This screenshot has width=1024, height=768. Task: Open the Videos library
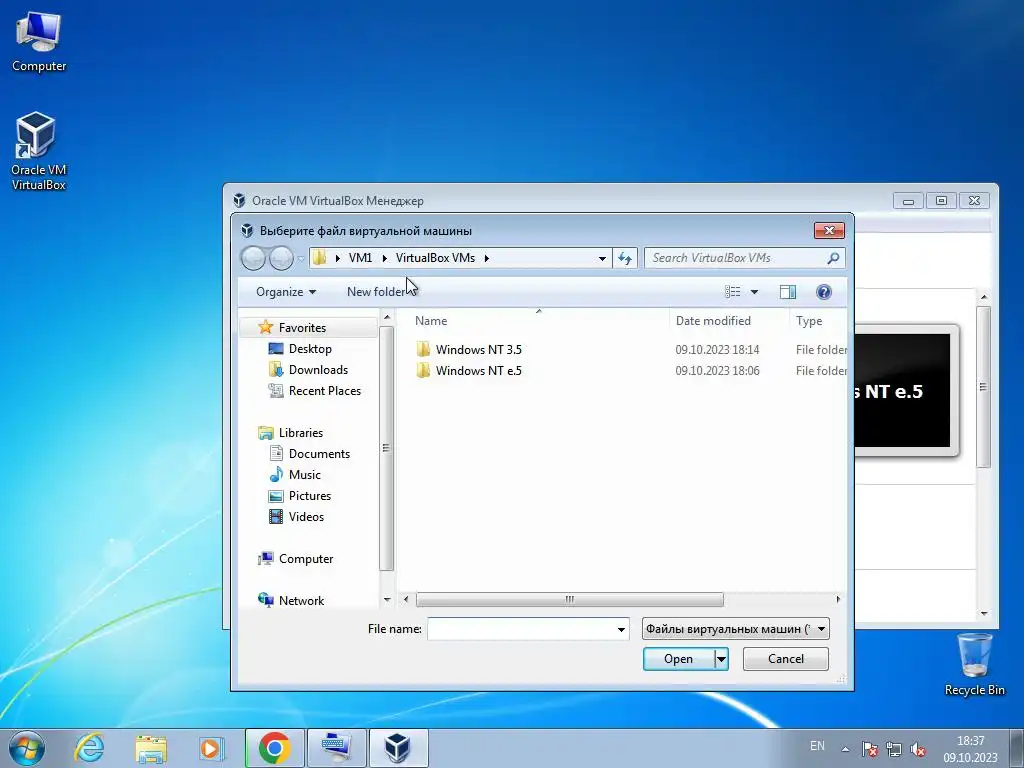306,516
